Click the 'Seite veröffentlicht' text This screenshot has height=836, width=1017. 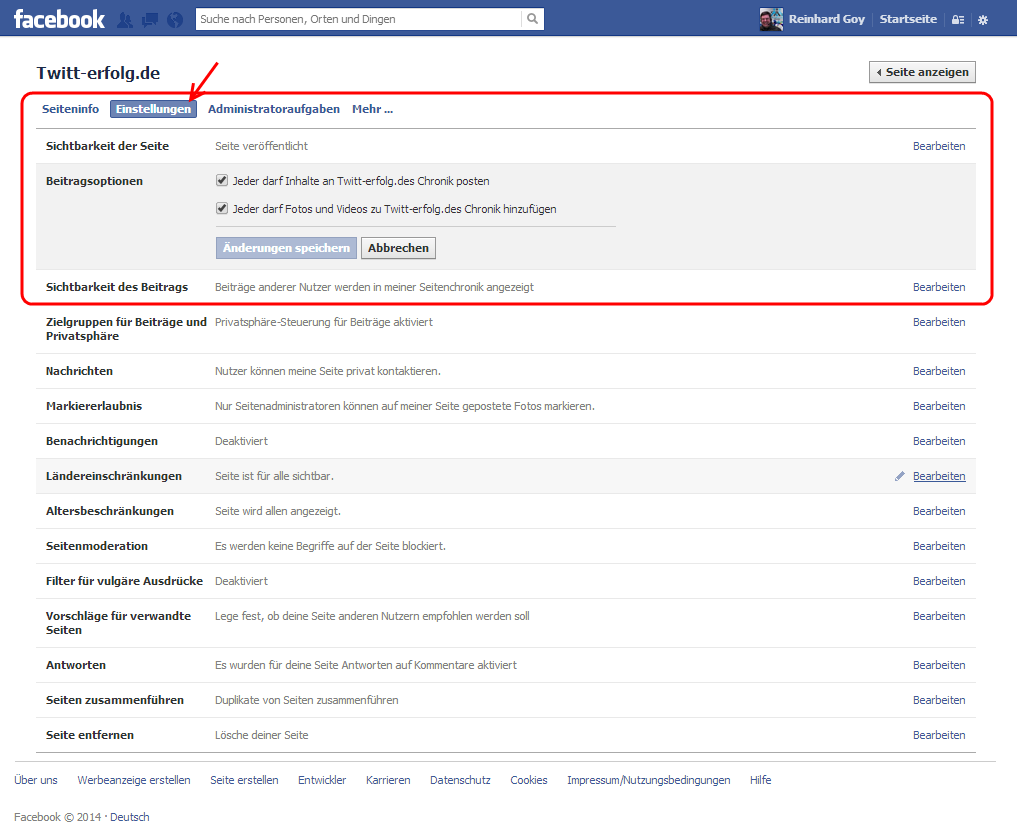(261, 146)
